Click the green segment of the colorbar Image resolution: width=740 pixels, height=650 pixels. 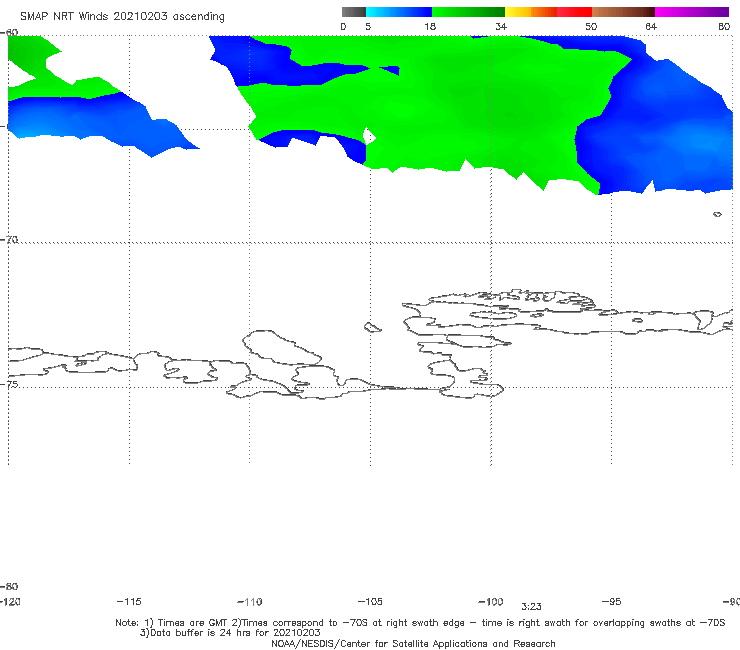tap(468, 12)
